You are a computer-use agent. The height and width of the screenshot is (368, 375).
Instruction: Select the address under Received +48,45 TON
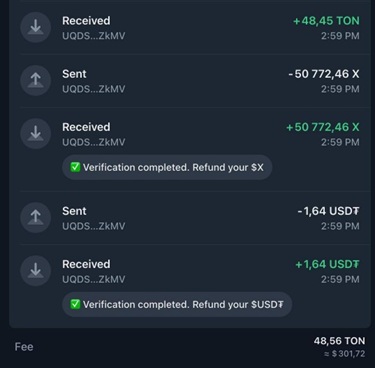coord(94,36)
